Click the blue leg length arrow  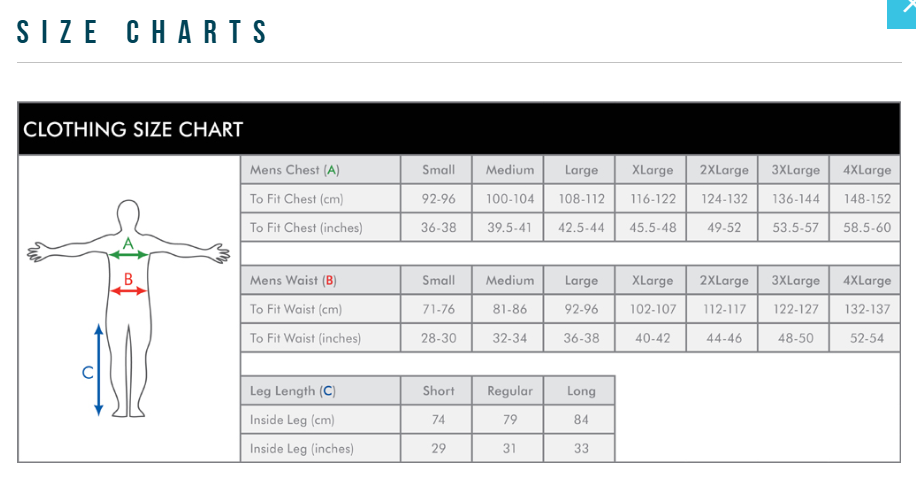tap(98, 369)
